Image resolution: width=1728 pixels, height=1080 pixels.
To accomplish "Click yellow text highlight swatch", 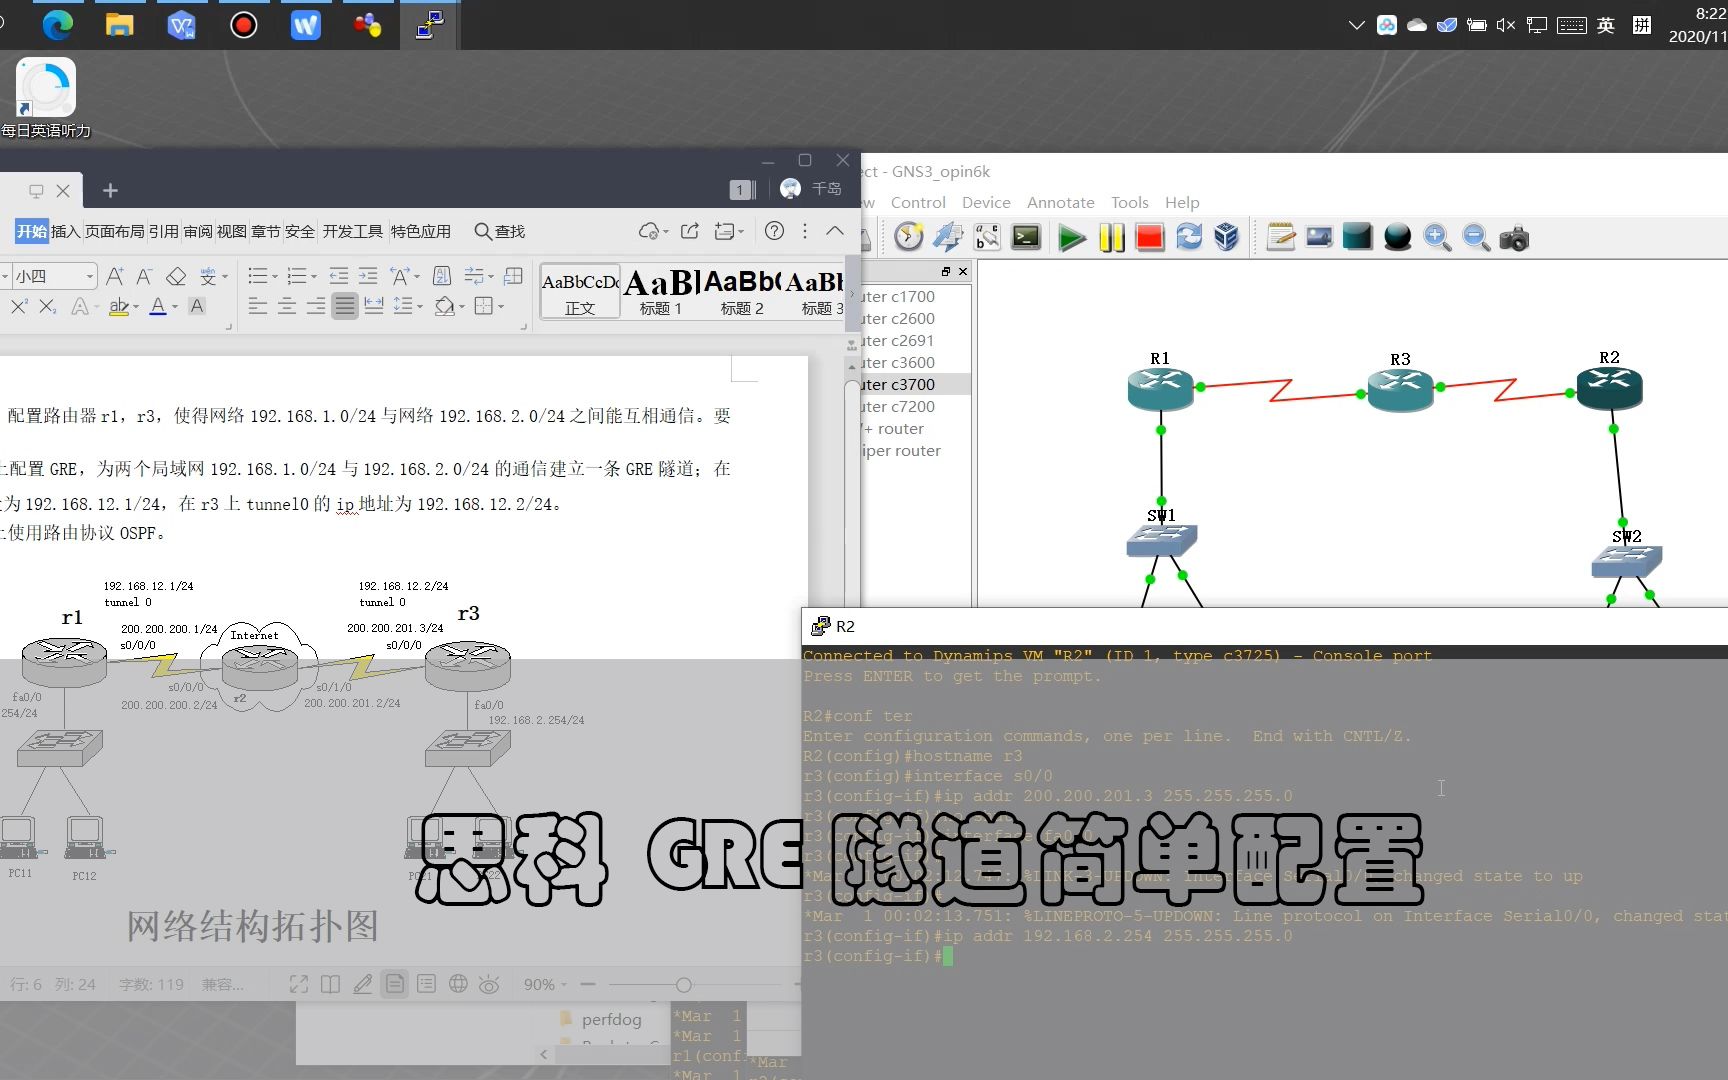I will coord(119,307).
